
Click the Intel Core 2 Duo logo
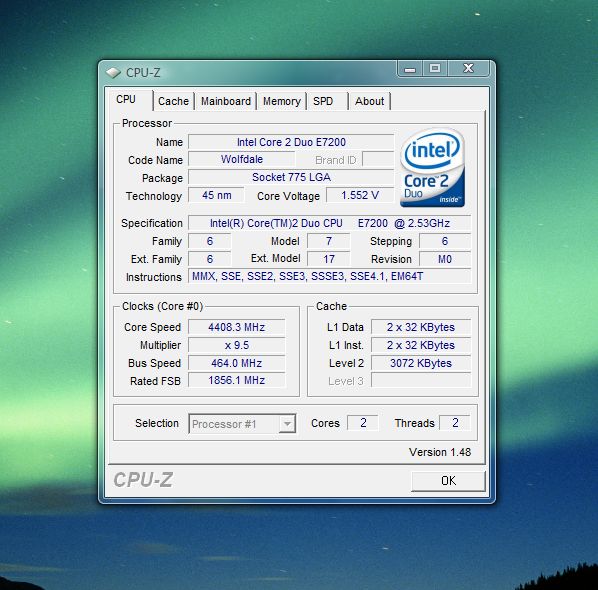point(432,168)
